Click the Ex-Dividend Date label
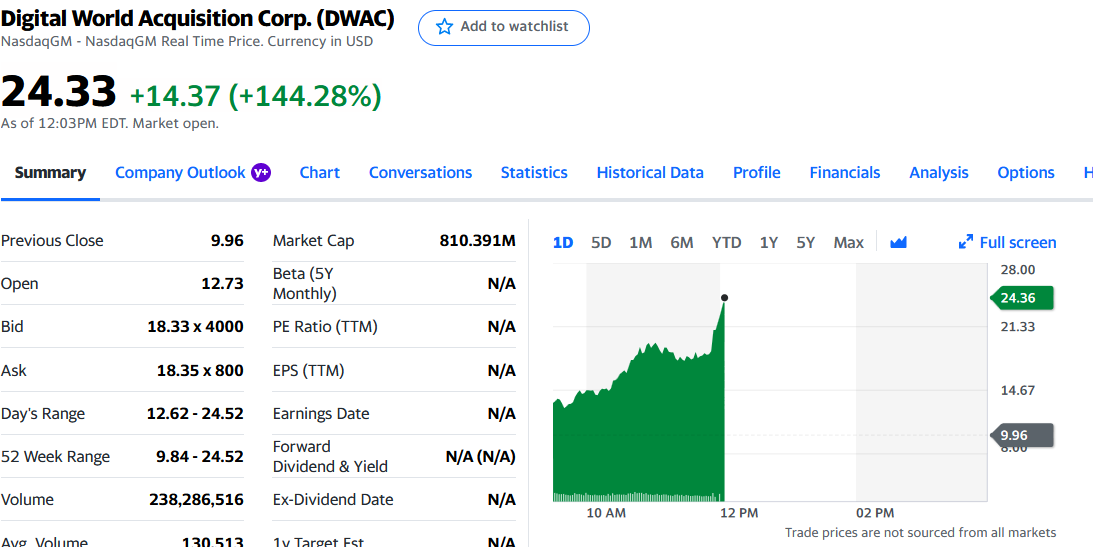 coord(333,500)
